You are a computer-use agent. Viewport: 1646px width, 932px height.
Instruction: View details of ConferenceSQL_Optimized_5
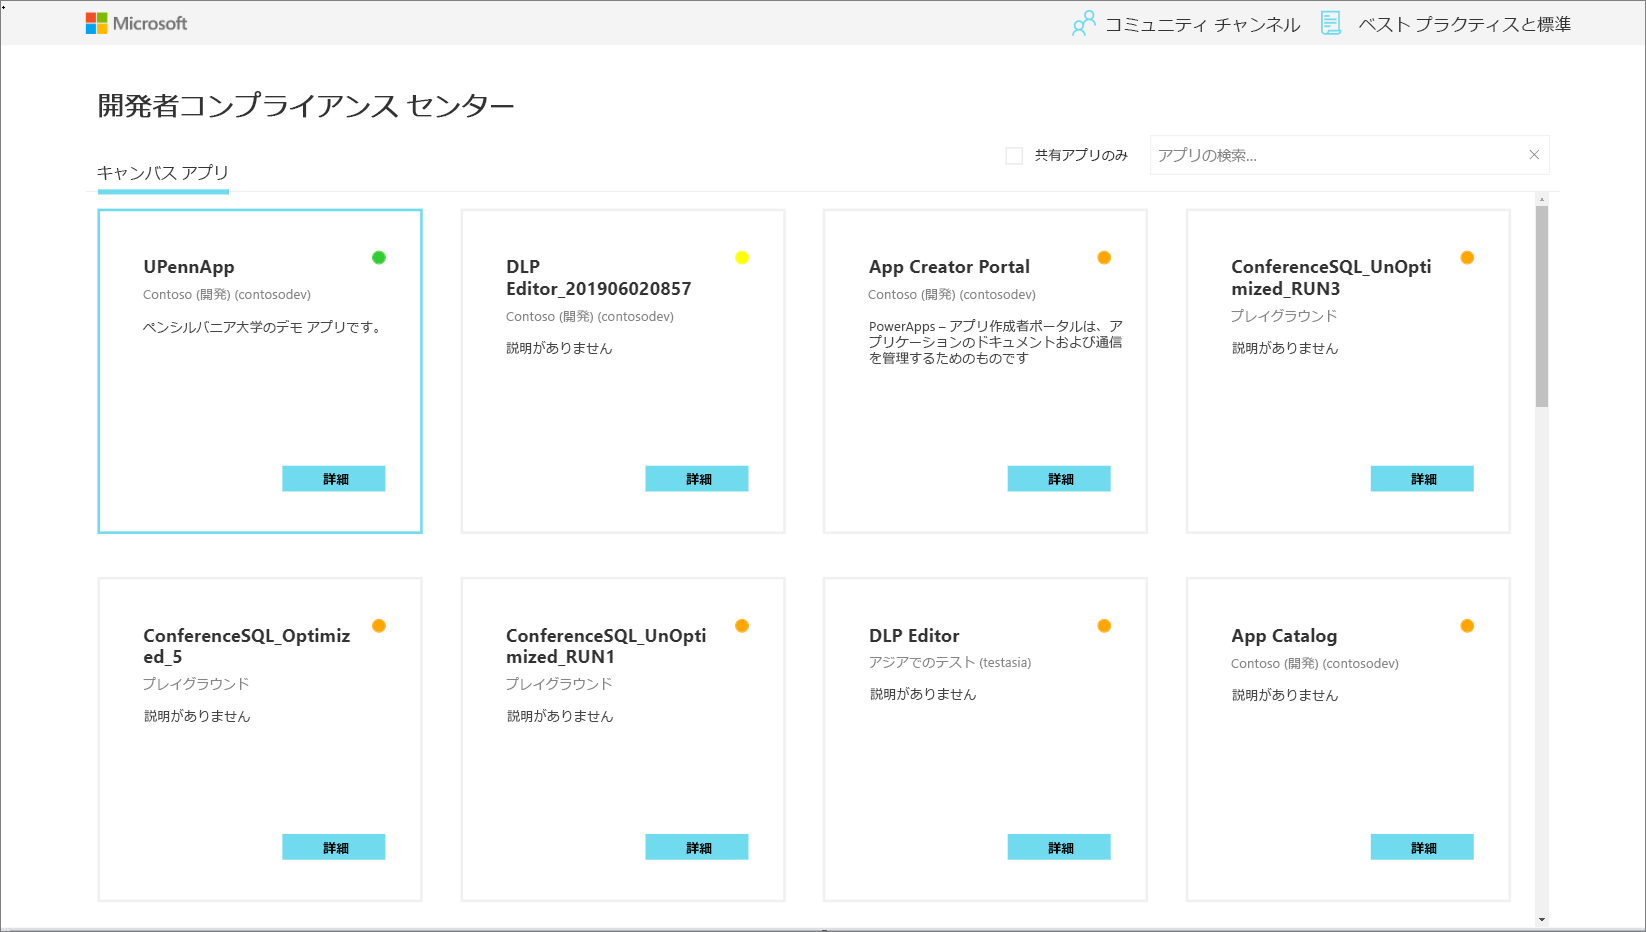tap(333, 846)
